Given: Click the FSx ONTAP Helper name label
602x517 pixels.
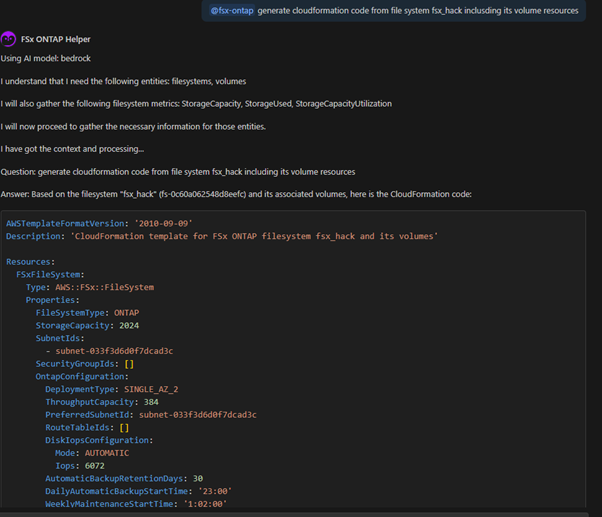Looking at the screenshot, I should click(56, 39).
